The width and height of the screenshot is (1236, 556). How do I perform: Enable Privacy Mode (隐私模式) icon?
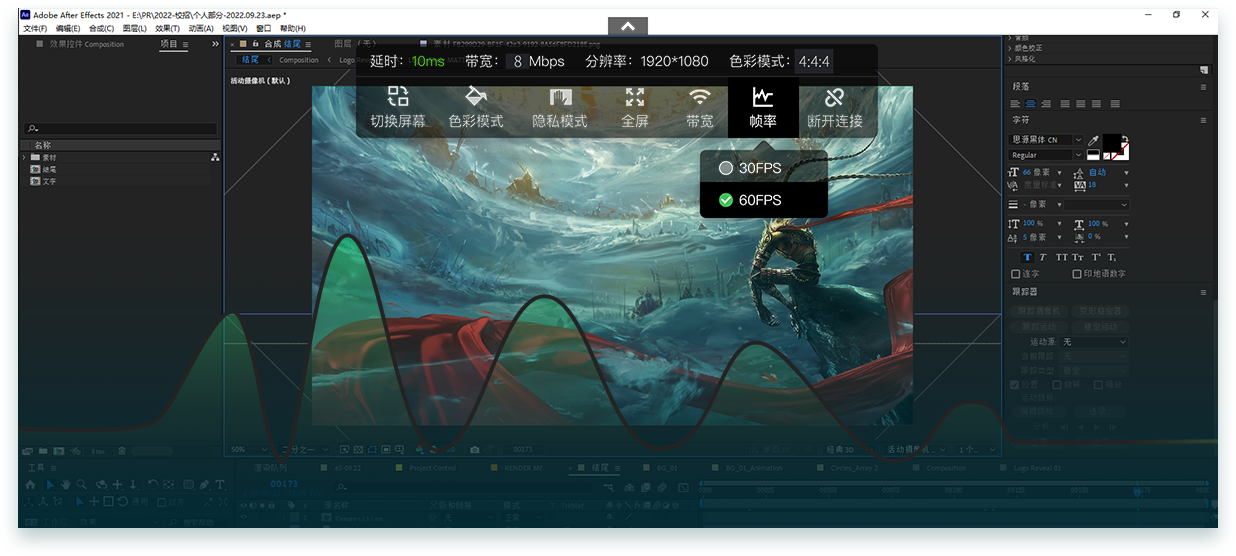(x=560, y=97)
